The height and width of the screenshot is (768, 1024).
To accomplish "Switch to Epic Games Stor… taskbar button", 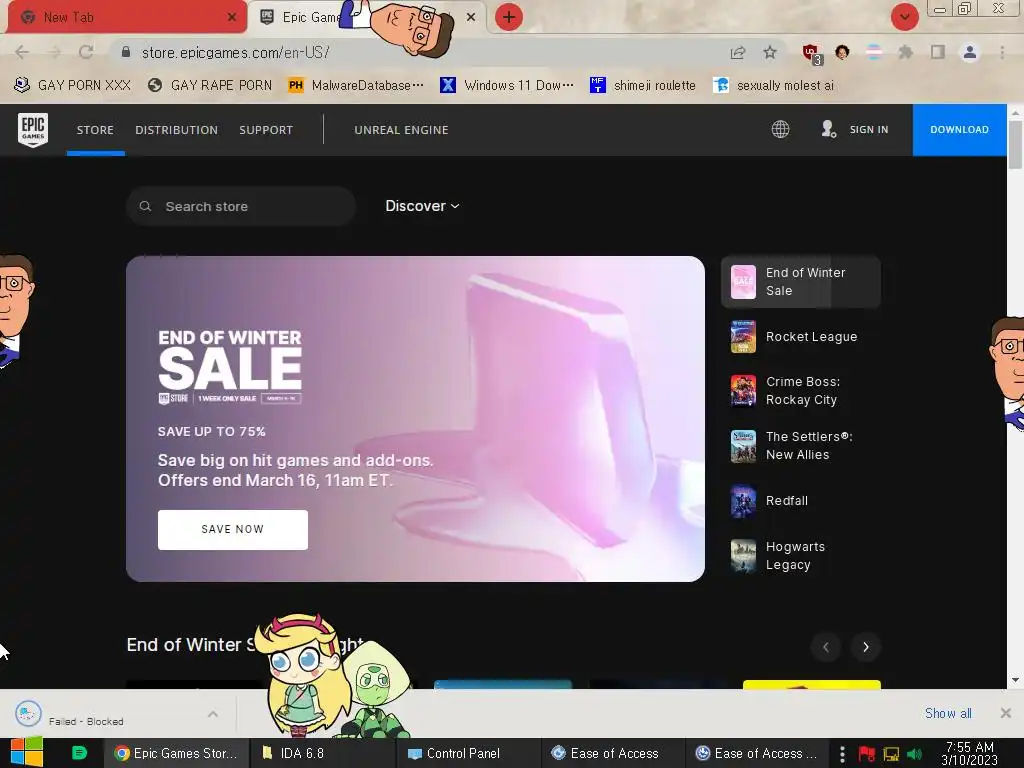I will coord(177,753).
